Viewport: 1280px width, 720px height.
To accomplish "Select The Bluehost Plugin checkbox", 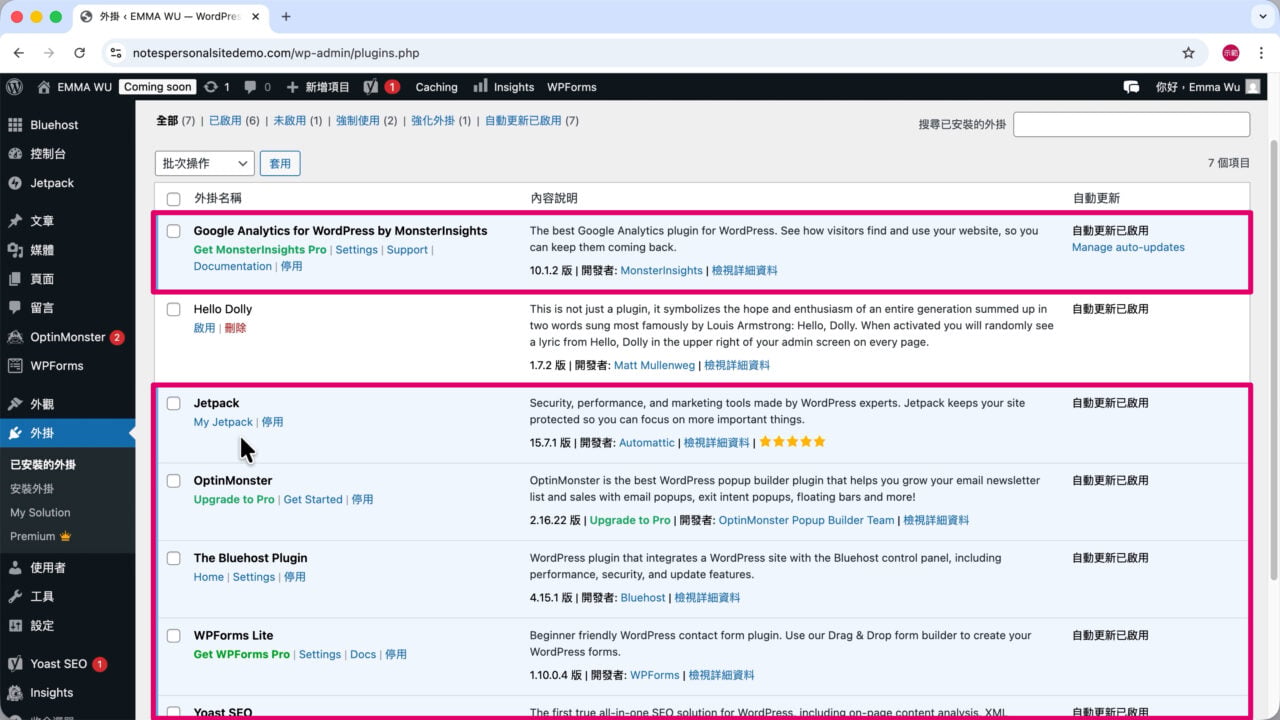I will (174, 559).
